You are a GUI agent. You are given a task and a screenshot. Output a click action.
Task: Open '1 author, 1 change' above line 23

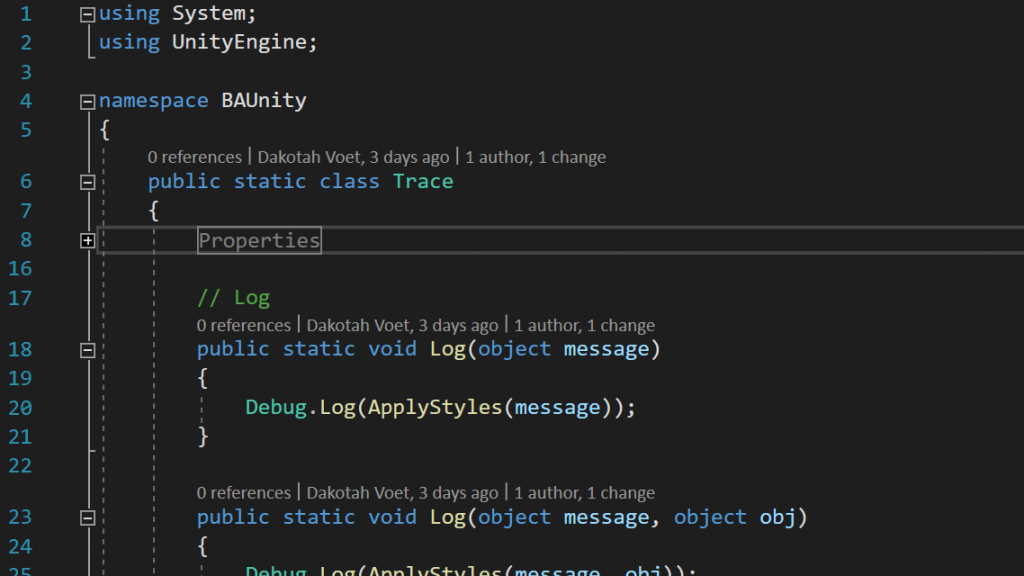[584, 493]
